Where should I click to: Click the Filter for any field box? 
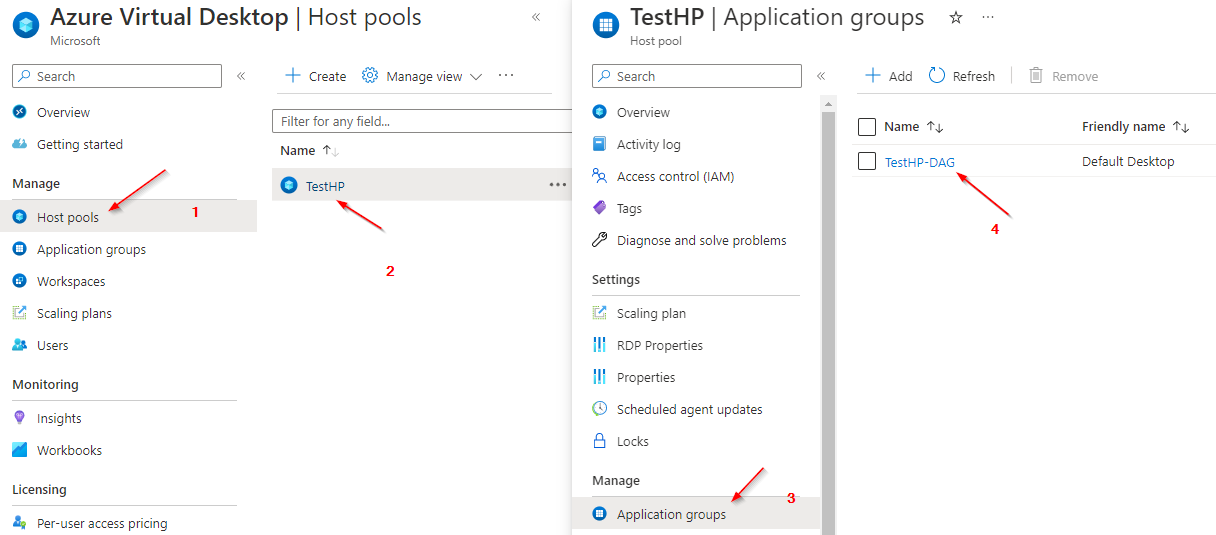pos(422,121)
